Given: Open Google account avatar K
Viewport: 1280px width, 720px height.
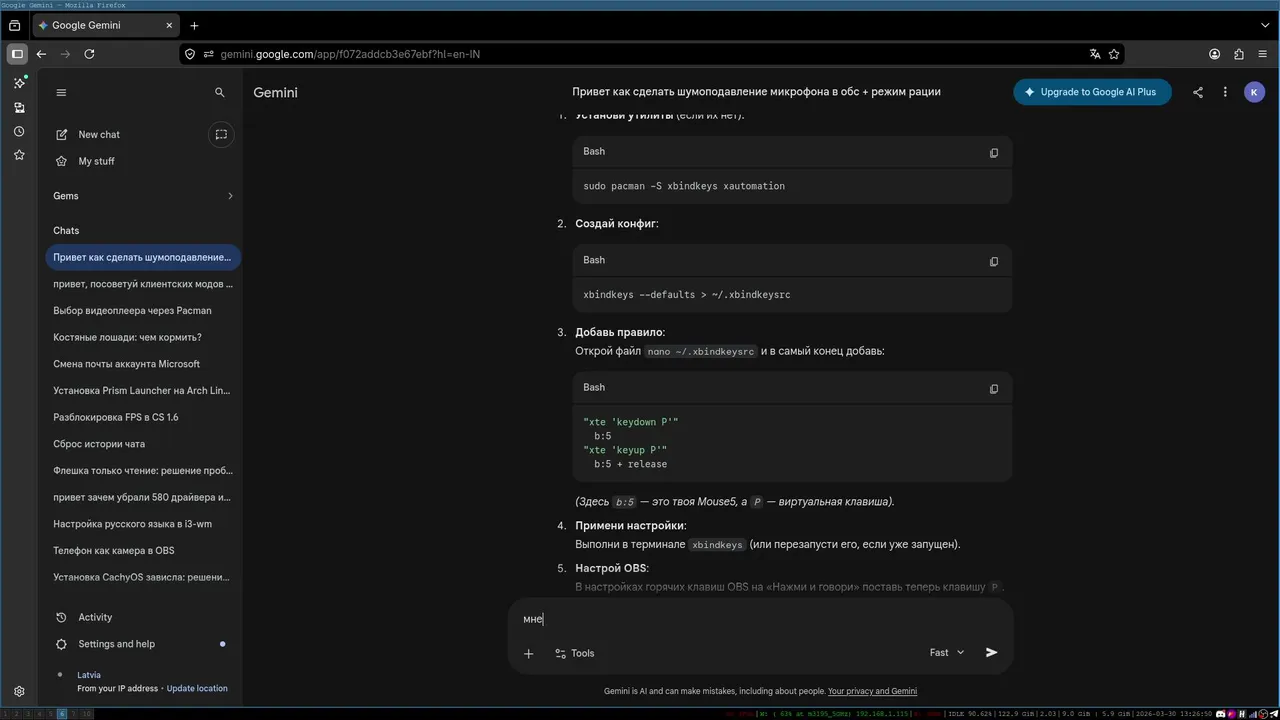Looking at the screenshot, I should click(x=1255, y=92).
